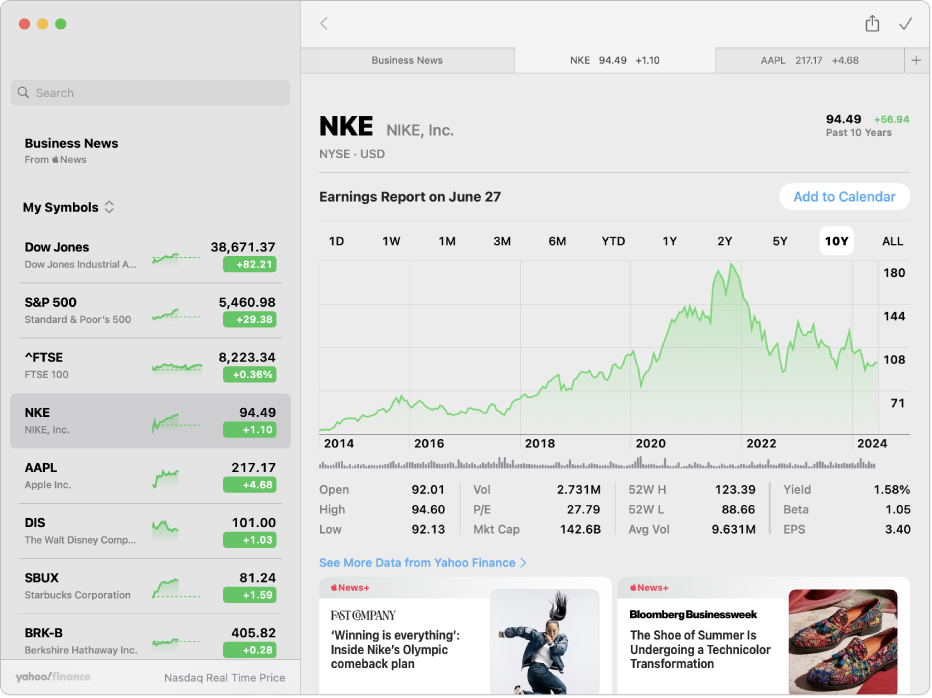Select the S&P 500 symbol row
The width and height of the screenshot is (932, 698).
[150, 311]
